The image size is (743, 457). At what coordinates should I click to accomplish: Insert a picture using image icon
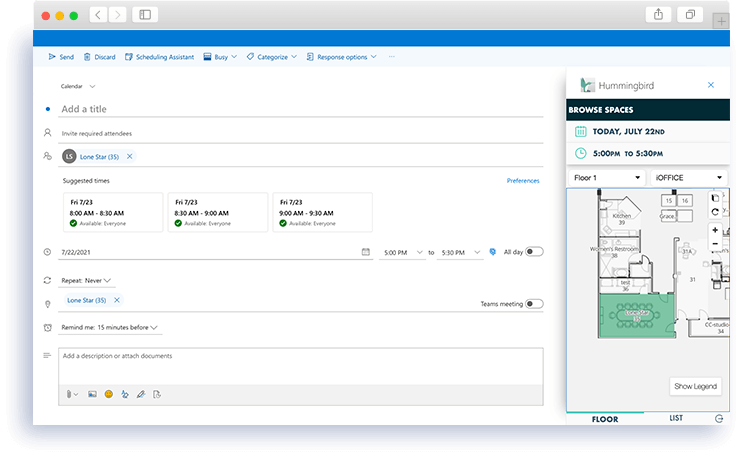click(92, 394)
